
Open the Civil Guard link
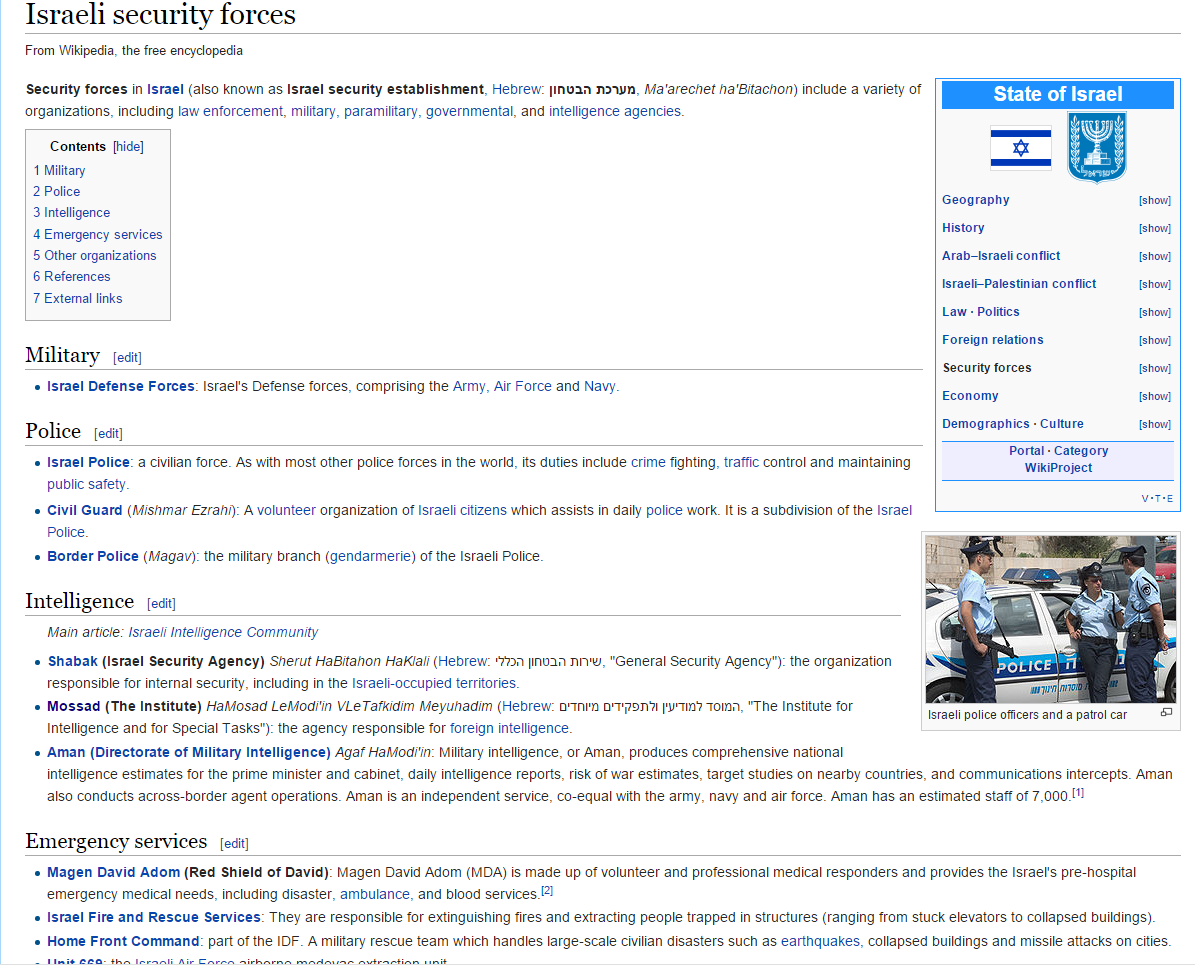(85, 511)
